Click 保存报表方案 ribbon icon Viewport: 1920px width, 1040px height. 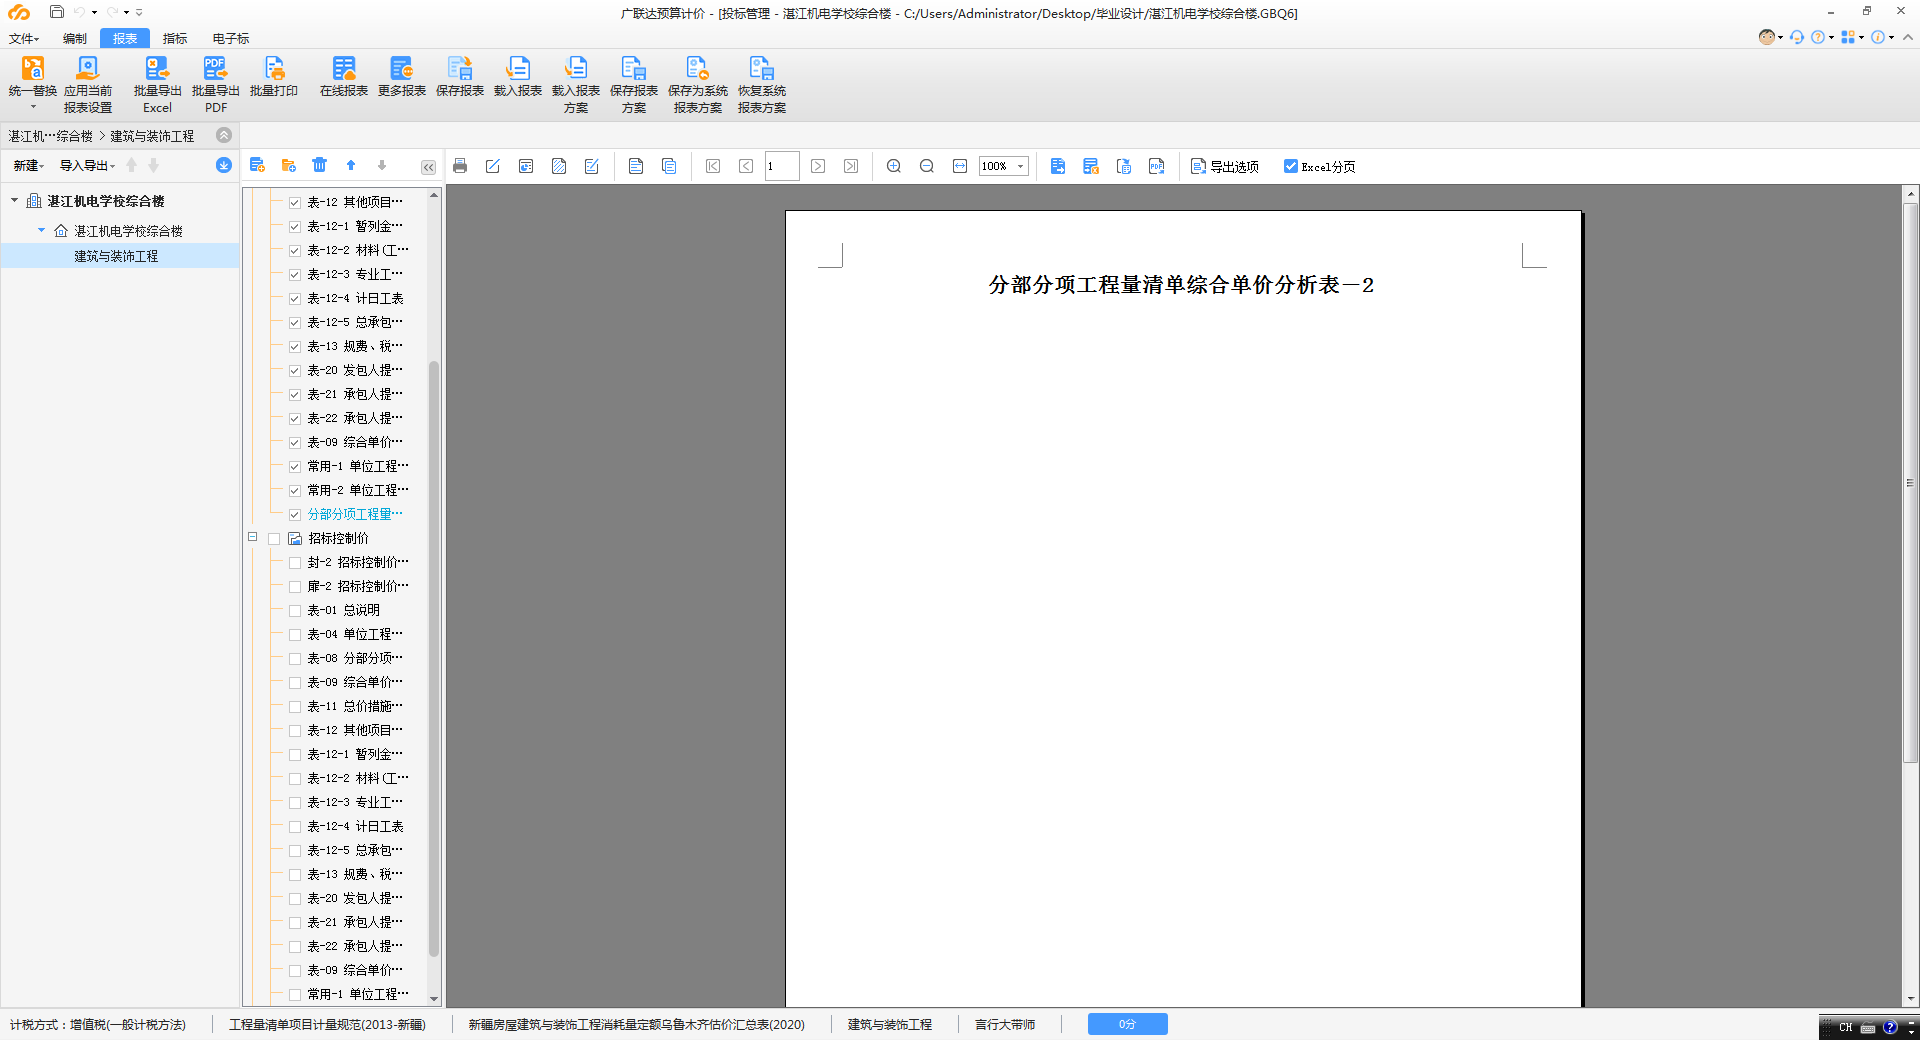tap(634, 84)
